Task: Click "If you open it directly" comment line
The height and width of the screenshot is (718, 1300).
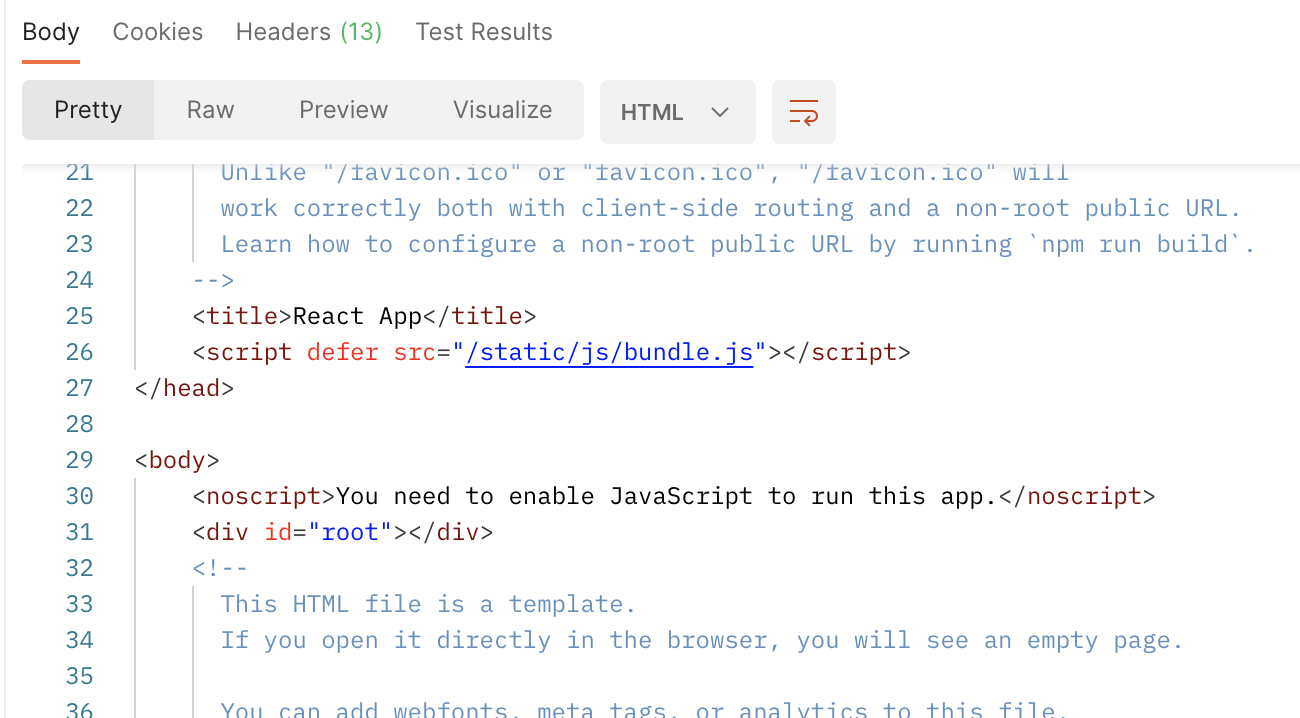Action: coord(702,640)
